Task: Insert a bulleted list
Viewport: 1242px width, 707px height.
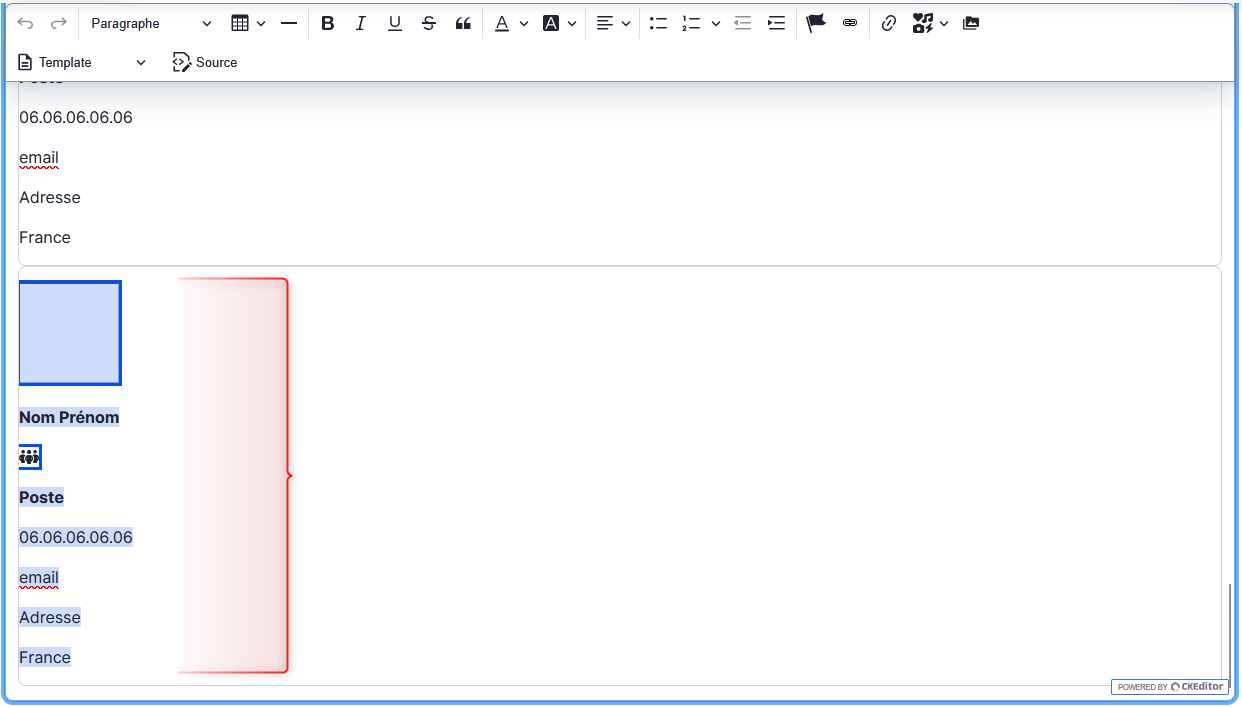Action: (x=658, y=23)
